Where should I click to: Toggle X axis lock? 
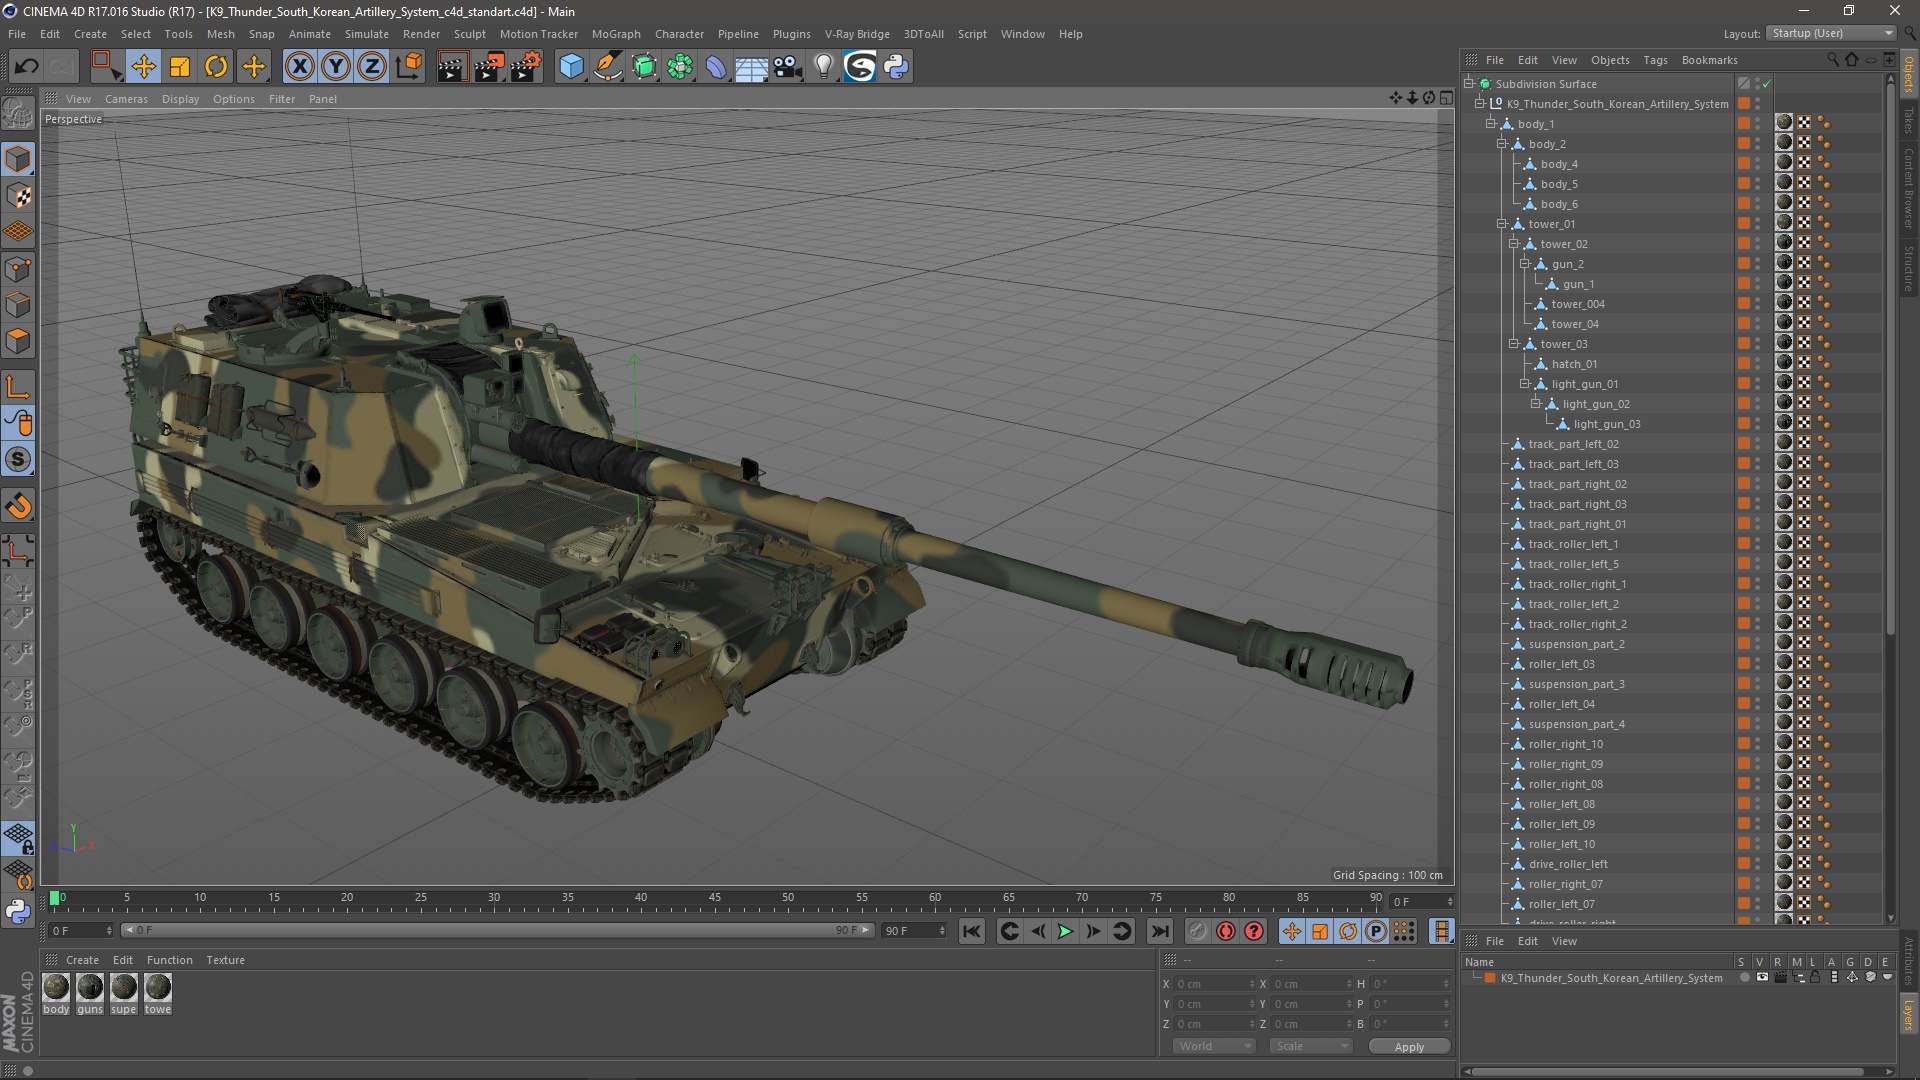pyautogui.click(x=299, y=67)
